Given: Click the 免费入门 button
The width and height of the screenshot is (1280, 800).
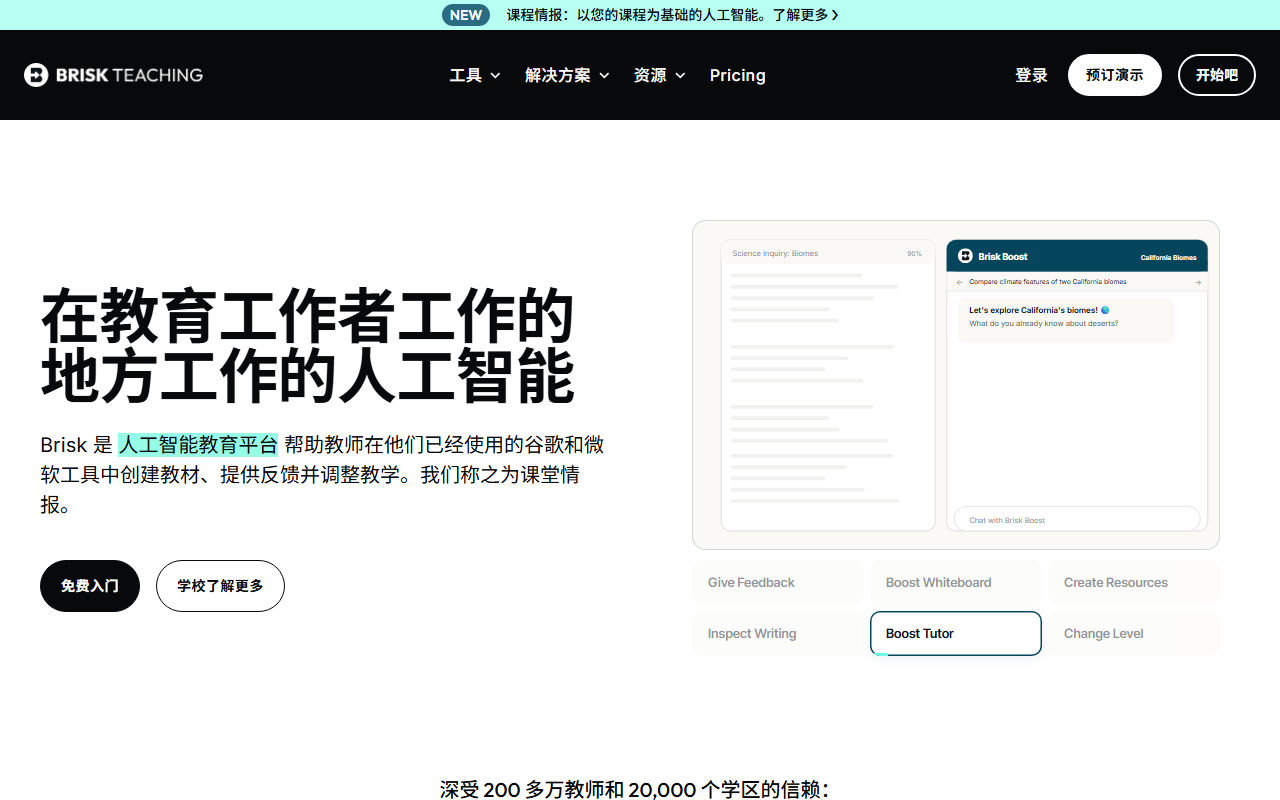Looking at the screenshot, I should pyautogui.click(x=90, y=586).
